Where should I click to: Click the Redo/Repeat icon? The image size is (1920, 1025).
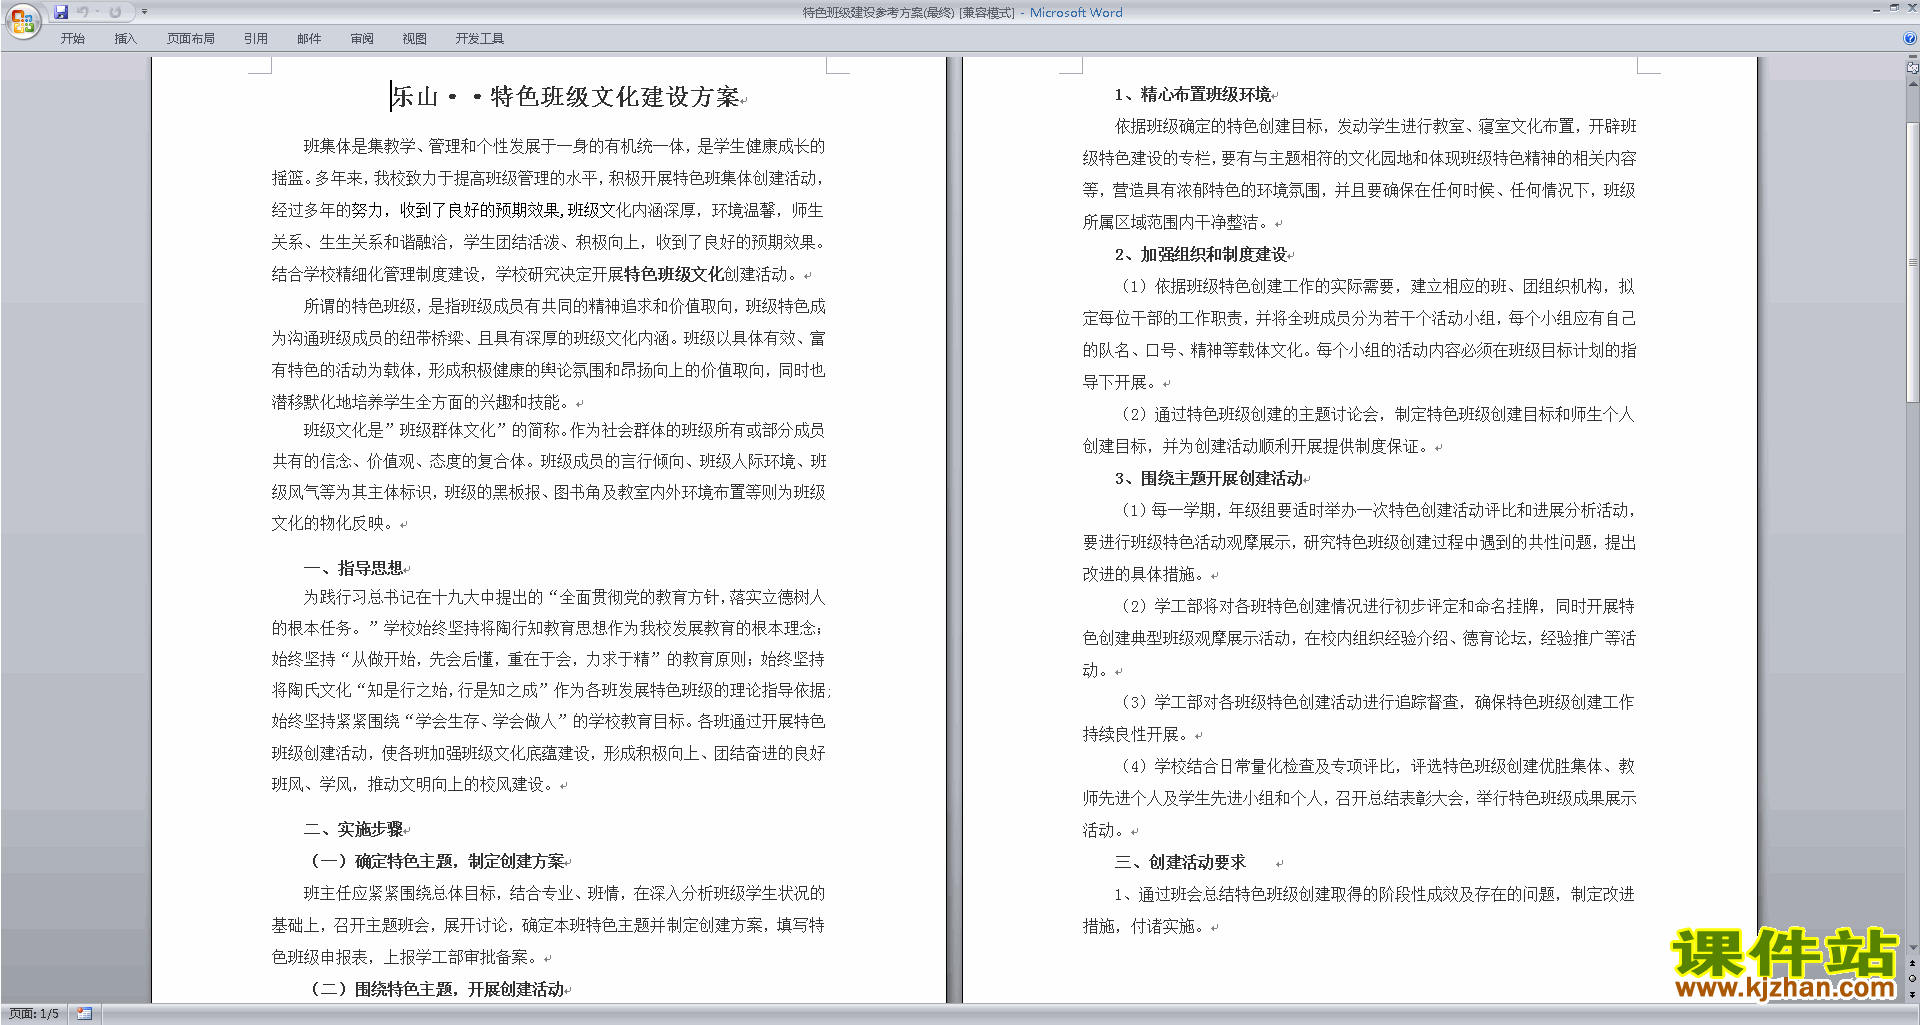tap(115, 12)
